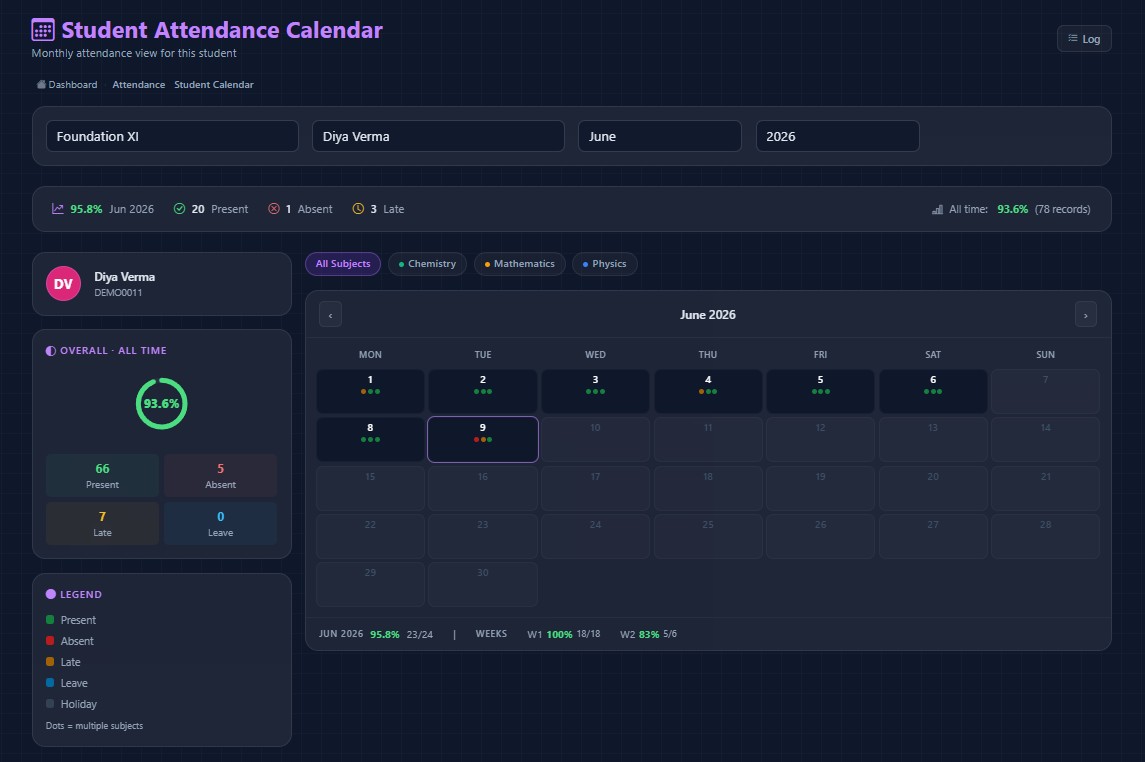Click the calendar icon beside the page title

pyautogui.click(x=43, y=30)
